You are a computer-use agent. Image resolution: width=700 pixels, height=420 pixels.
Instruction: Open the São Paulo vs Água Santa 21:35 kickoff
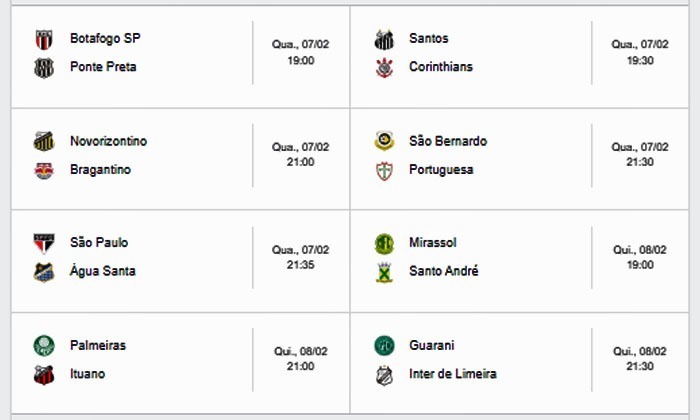click(x=300, y=265)
